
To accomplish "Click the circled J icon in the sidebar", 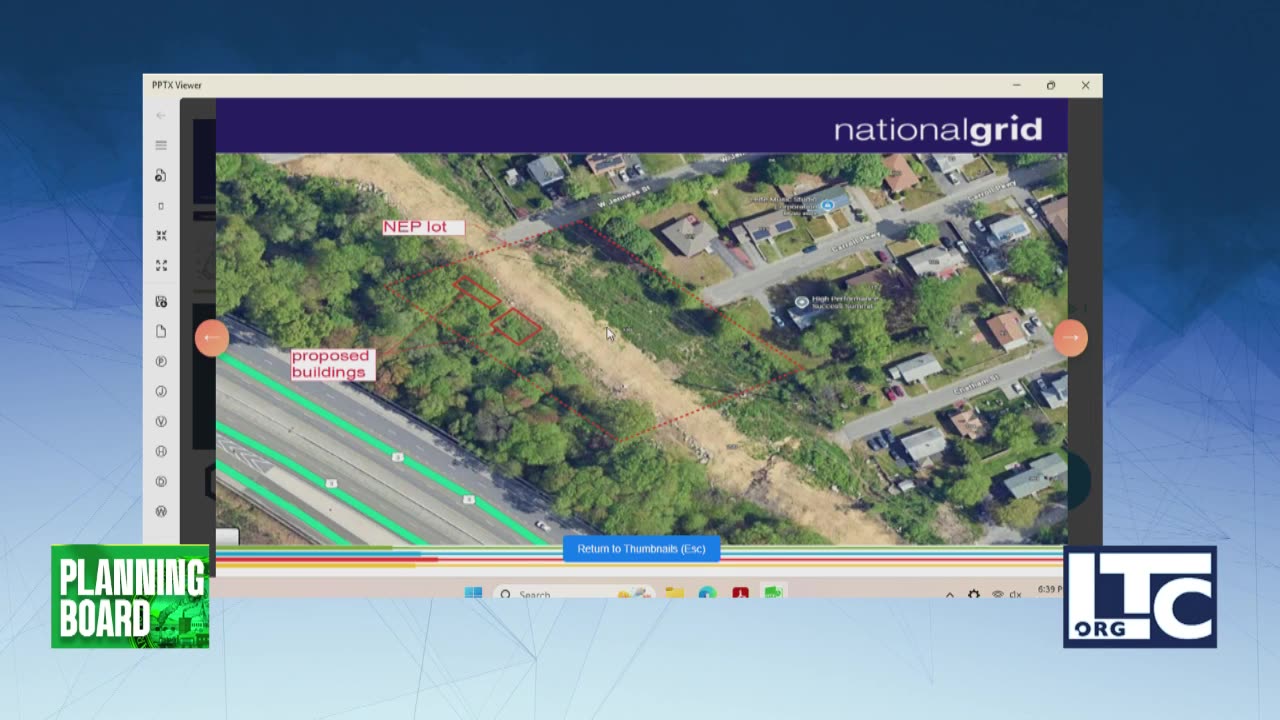I will (161, 391).
